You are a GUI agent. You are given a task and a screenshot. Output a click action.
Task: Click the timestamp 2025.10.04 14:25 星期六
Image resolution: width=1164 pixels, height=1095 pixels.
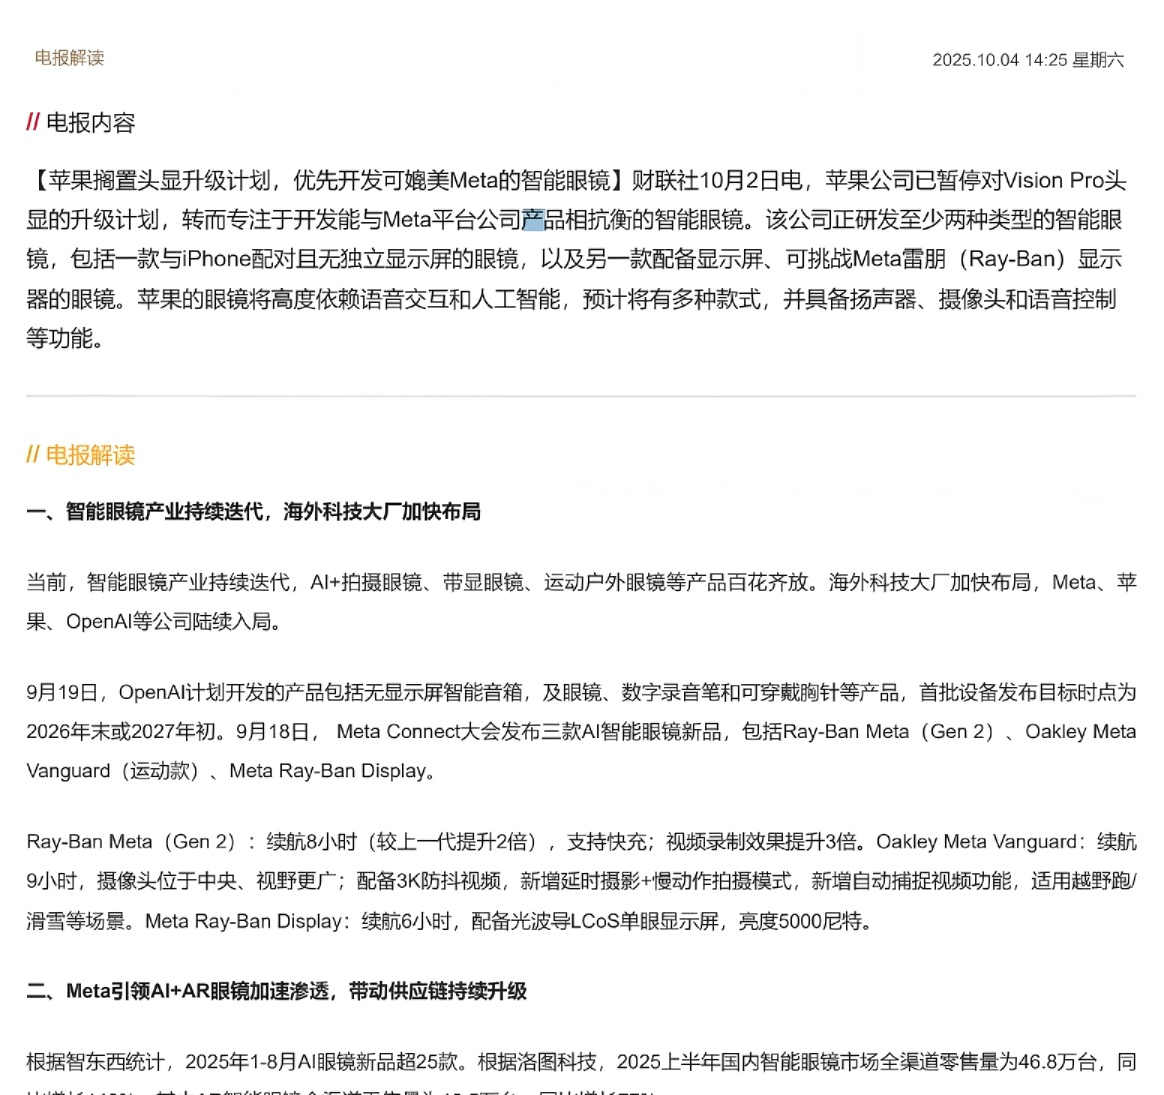1027,60
